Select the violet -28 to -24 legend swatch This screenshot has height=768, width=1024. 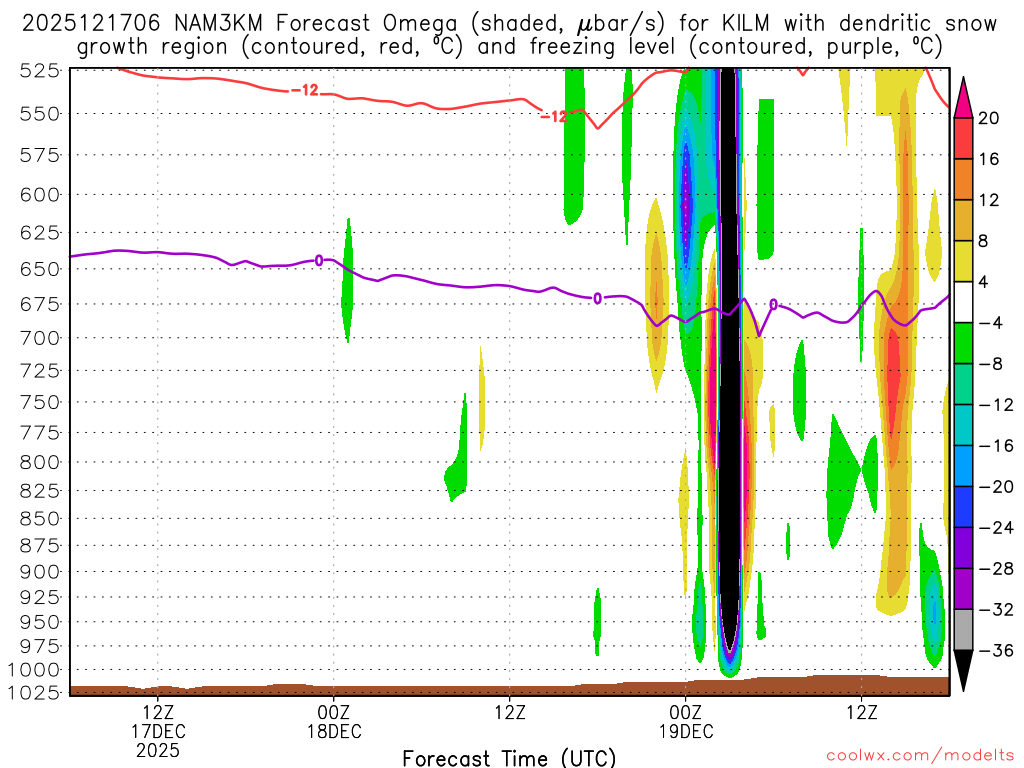tap(963, 549)
